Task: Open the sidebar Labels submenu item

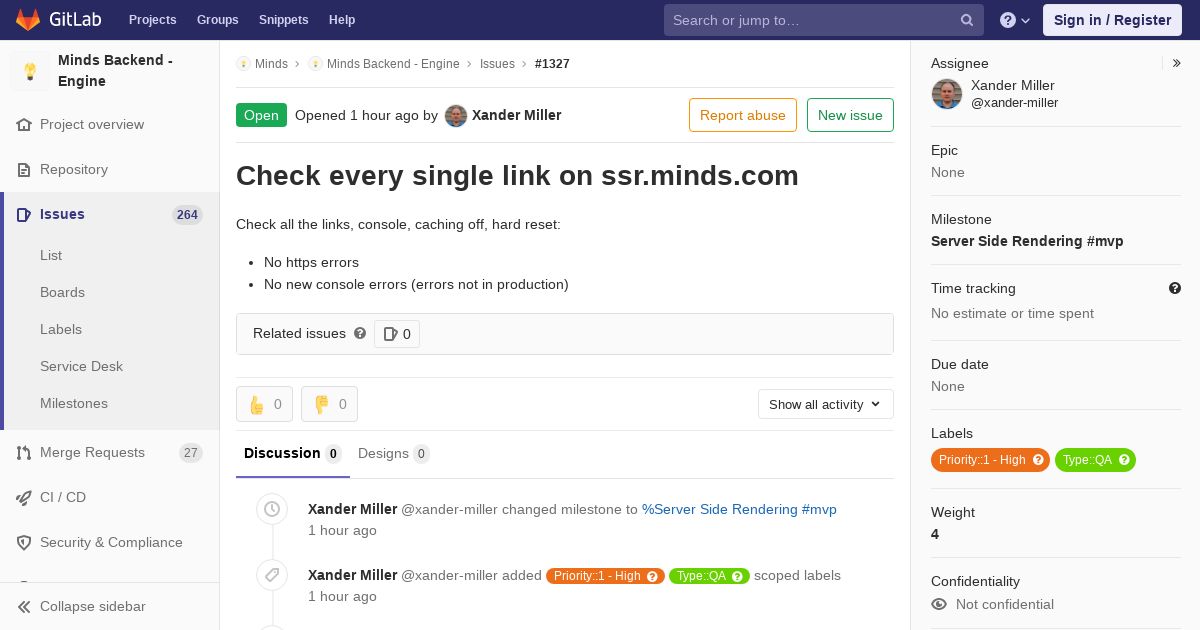Action: [61, 330]
